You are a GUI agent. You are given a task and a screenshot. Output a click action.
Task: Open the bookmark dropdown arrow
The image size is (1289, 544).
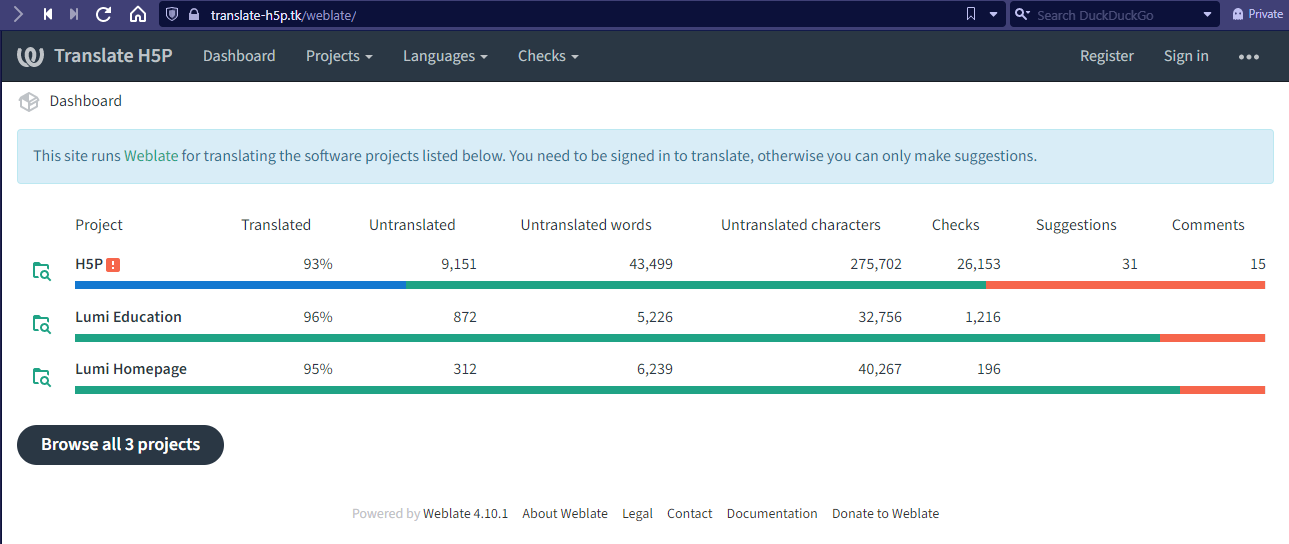993,14
